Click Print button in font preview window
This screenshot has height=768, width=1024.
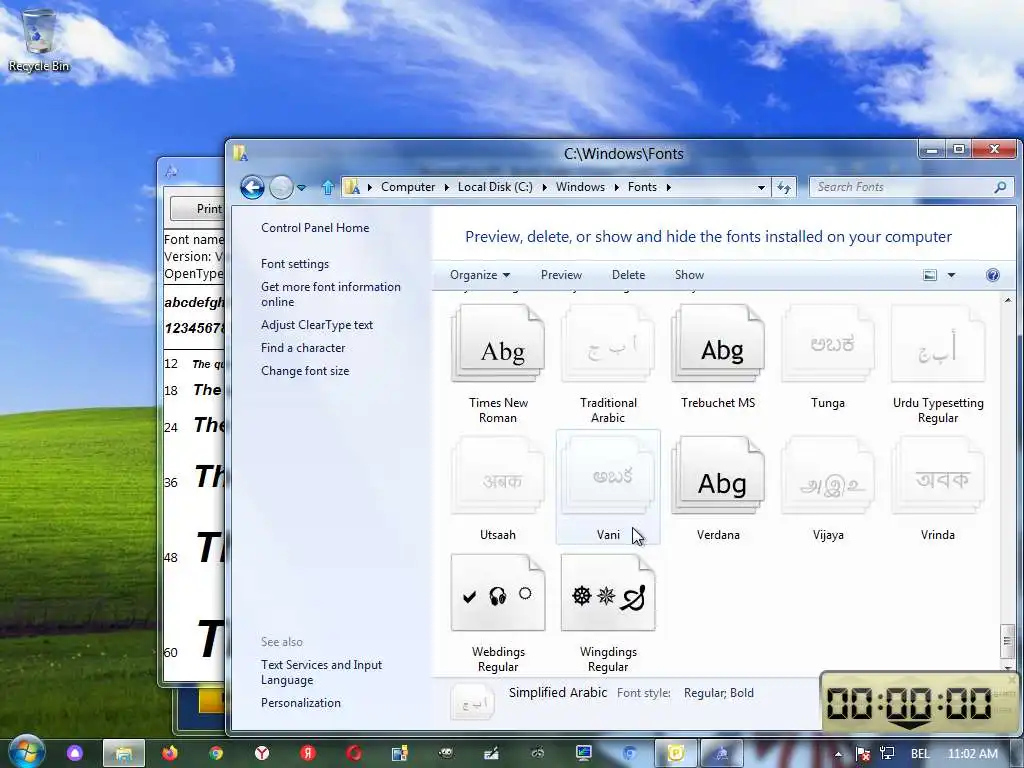tap(198, 209)
